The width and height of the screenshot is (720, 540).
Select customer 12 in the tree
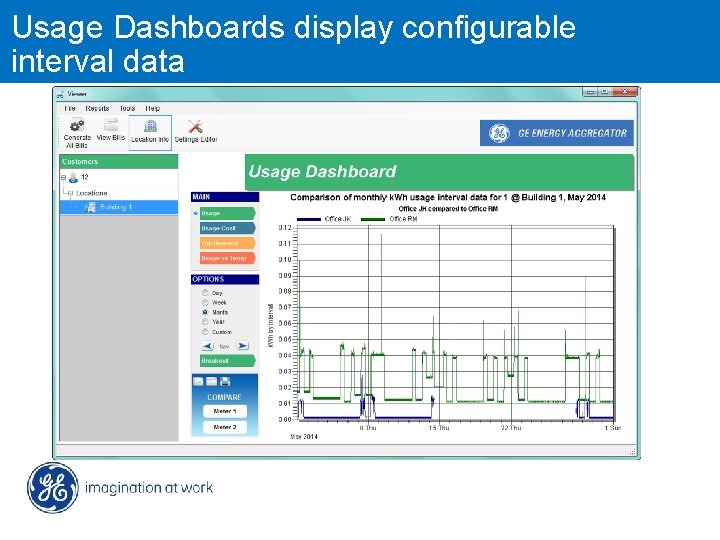(x=84, y=177)
